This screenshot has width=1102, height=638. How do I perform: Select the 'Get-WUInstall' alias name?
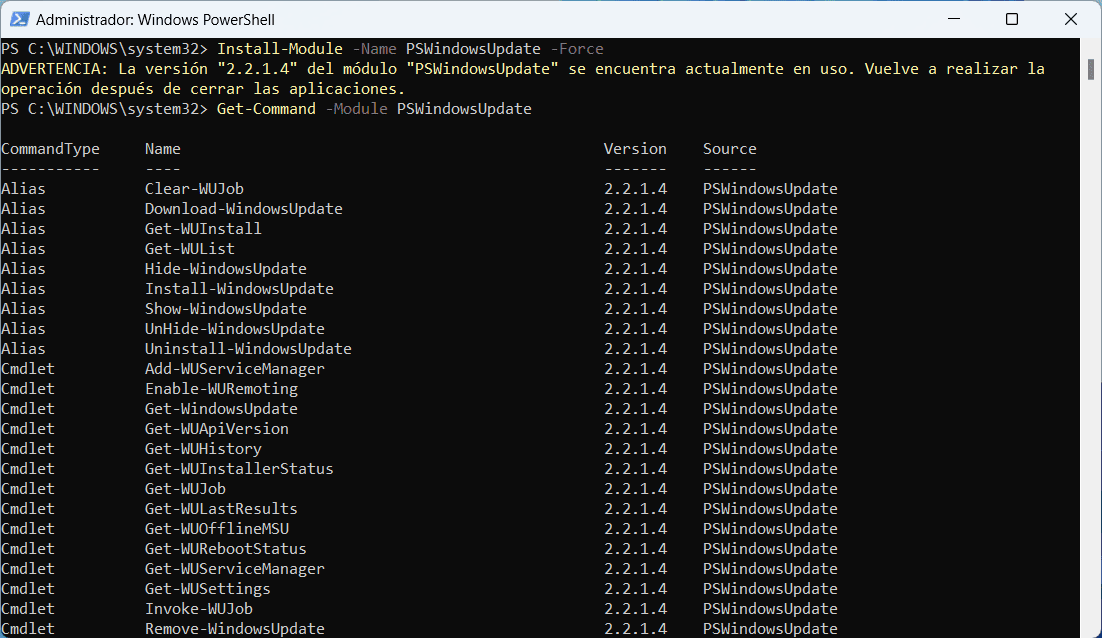click(203, 228)
